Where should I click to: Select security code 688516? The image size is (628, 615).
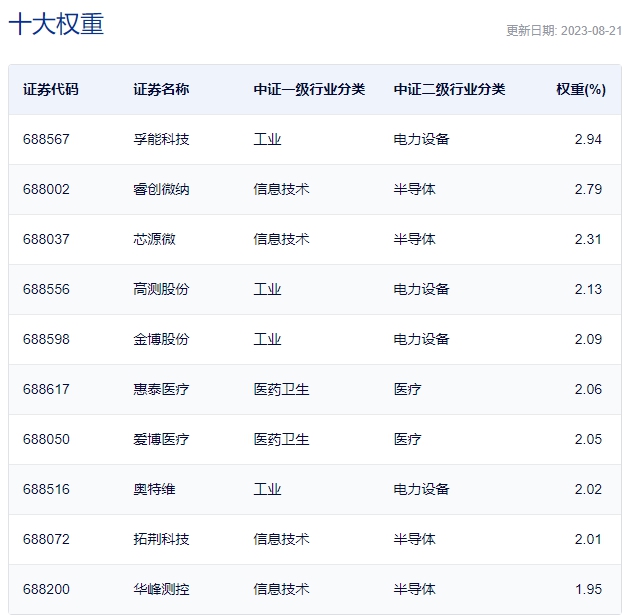coord(46,490)
